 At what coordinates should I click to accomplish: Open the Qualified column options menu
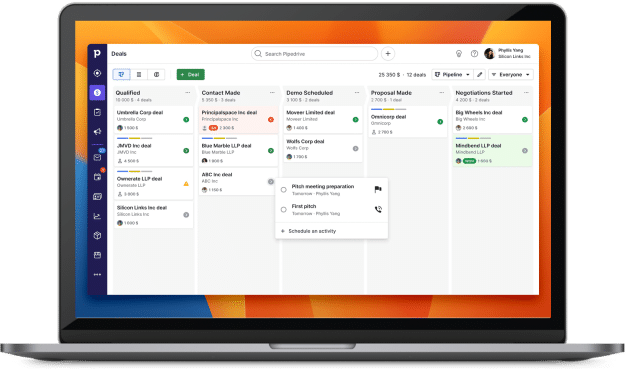point(188,93)
